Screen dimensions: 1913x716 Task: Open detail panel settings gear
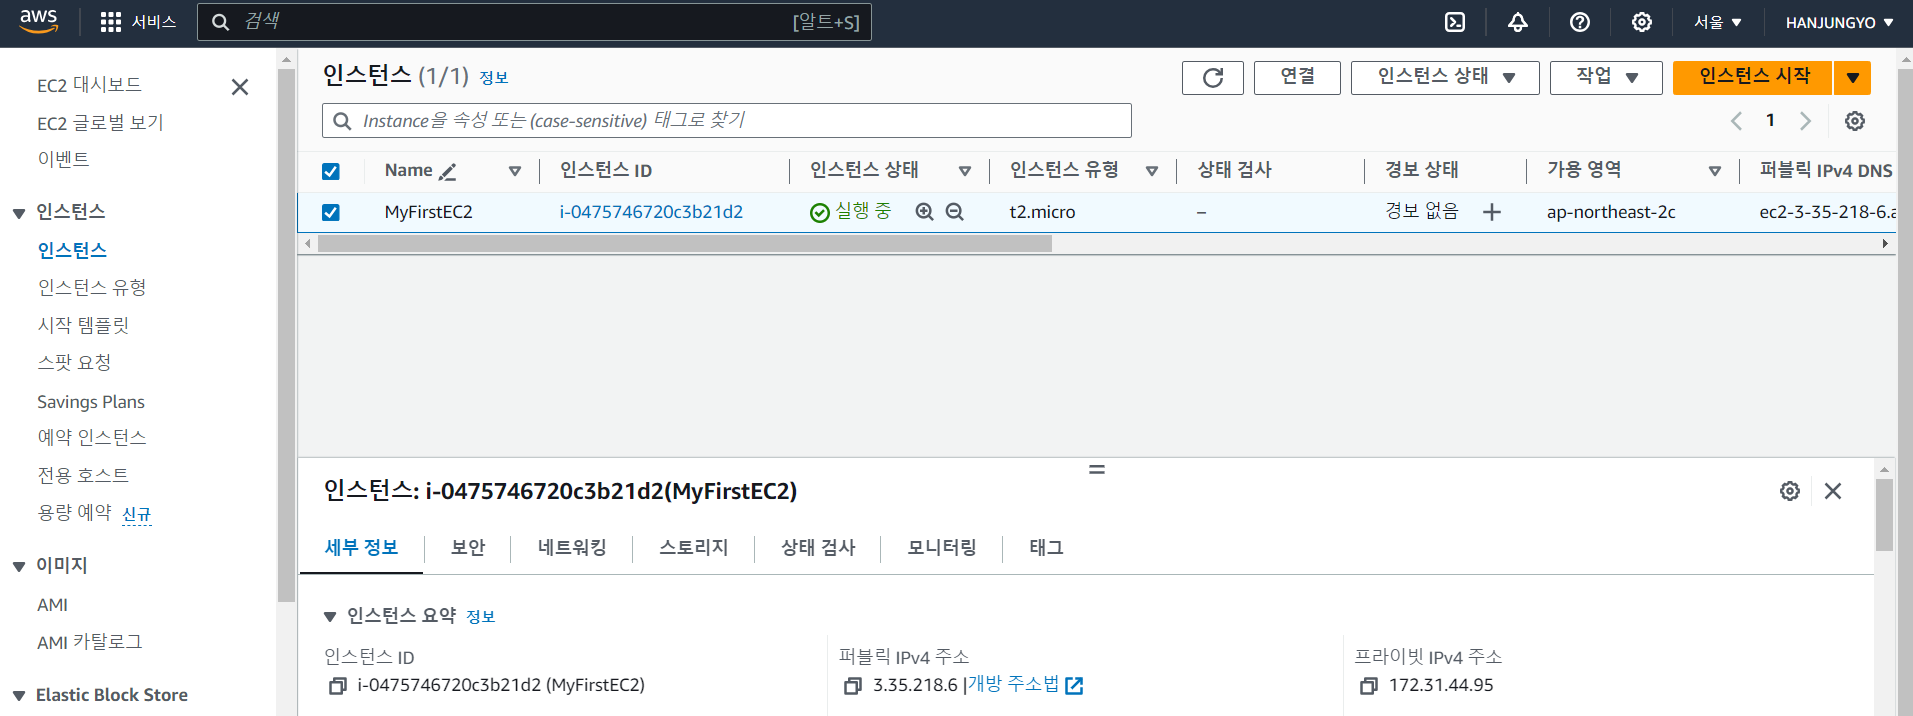[1790, 491]
